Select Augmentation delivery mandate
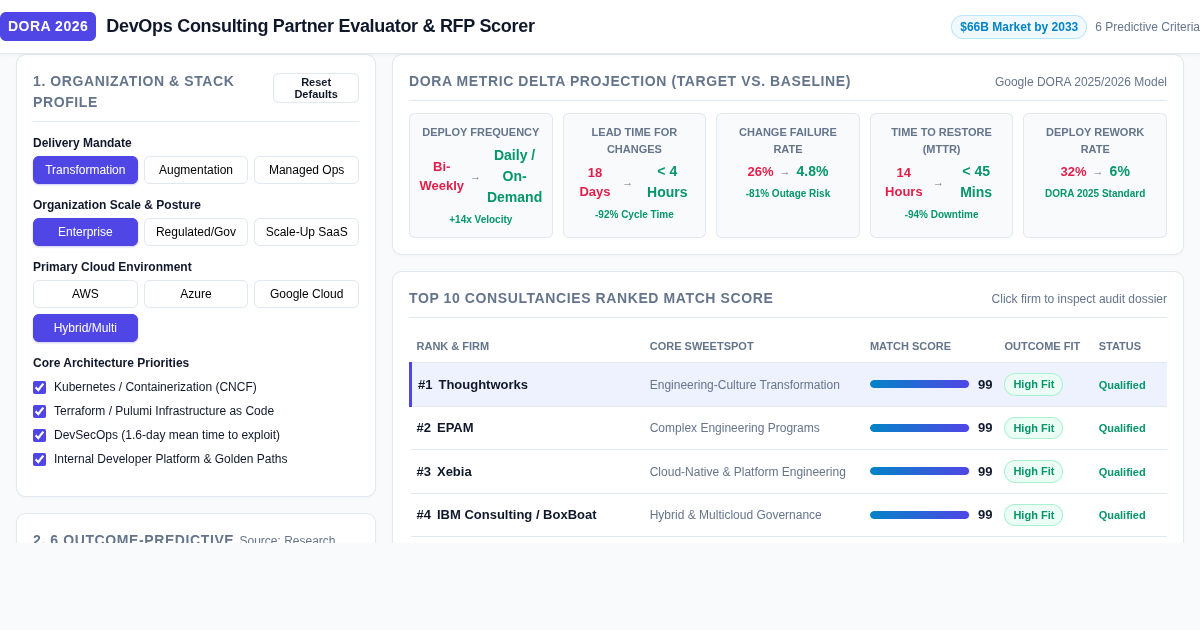Viewport: 1200px width, 630px height. tap(196, 170)
